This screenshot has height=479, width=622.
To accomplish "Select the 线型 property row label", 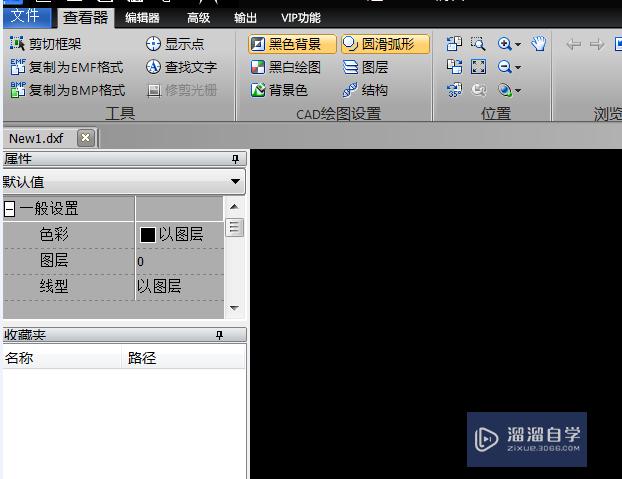I will tap(54, 286).
